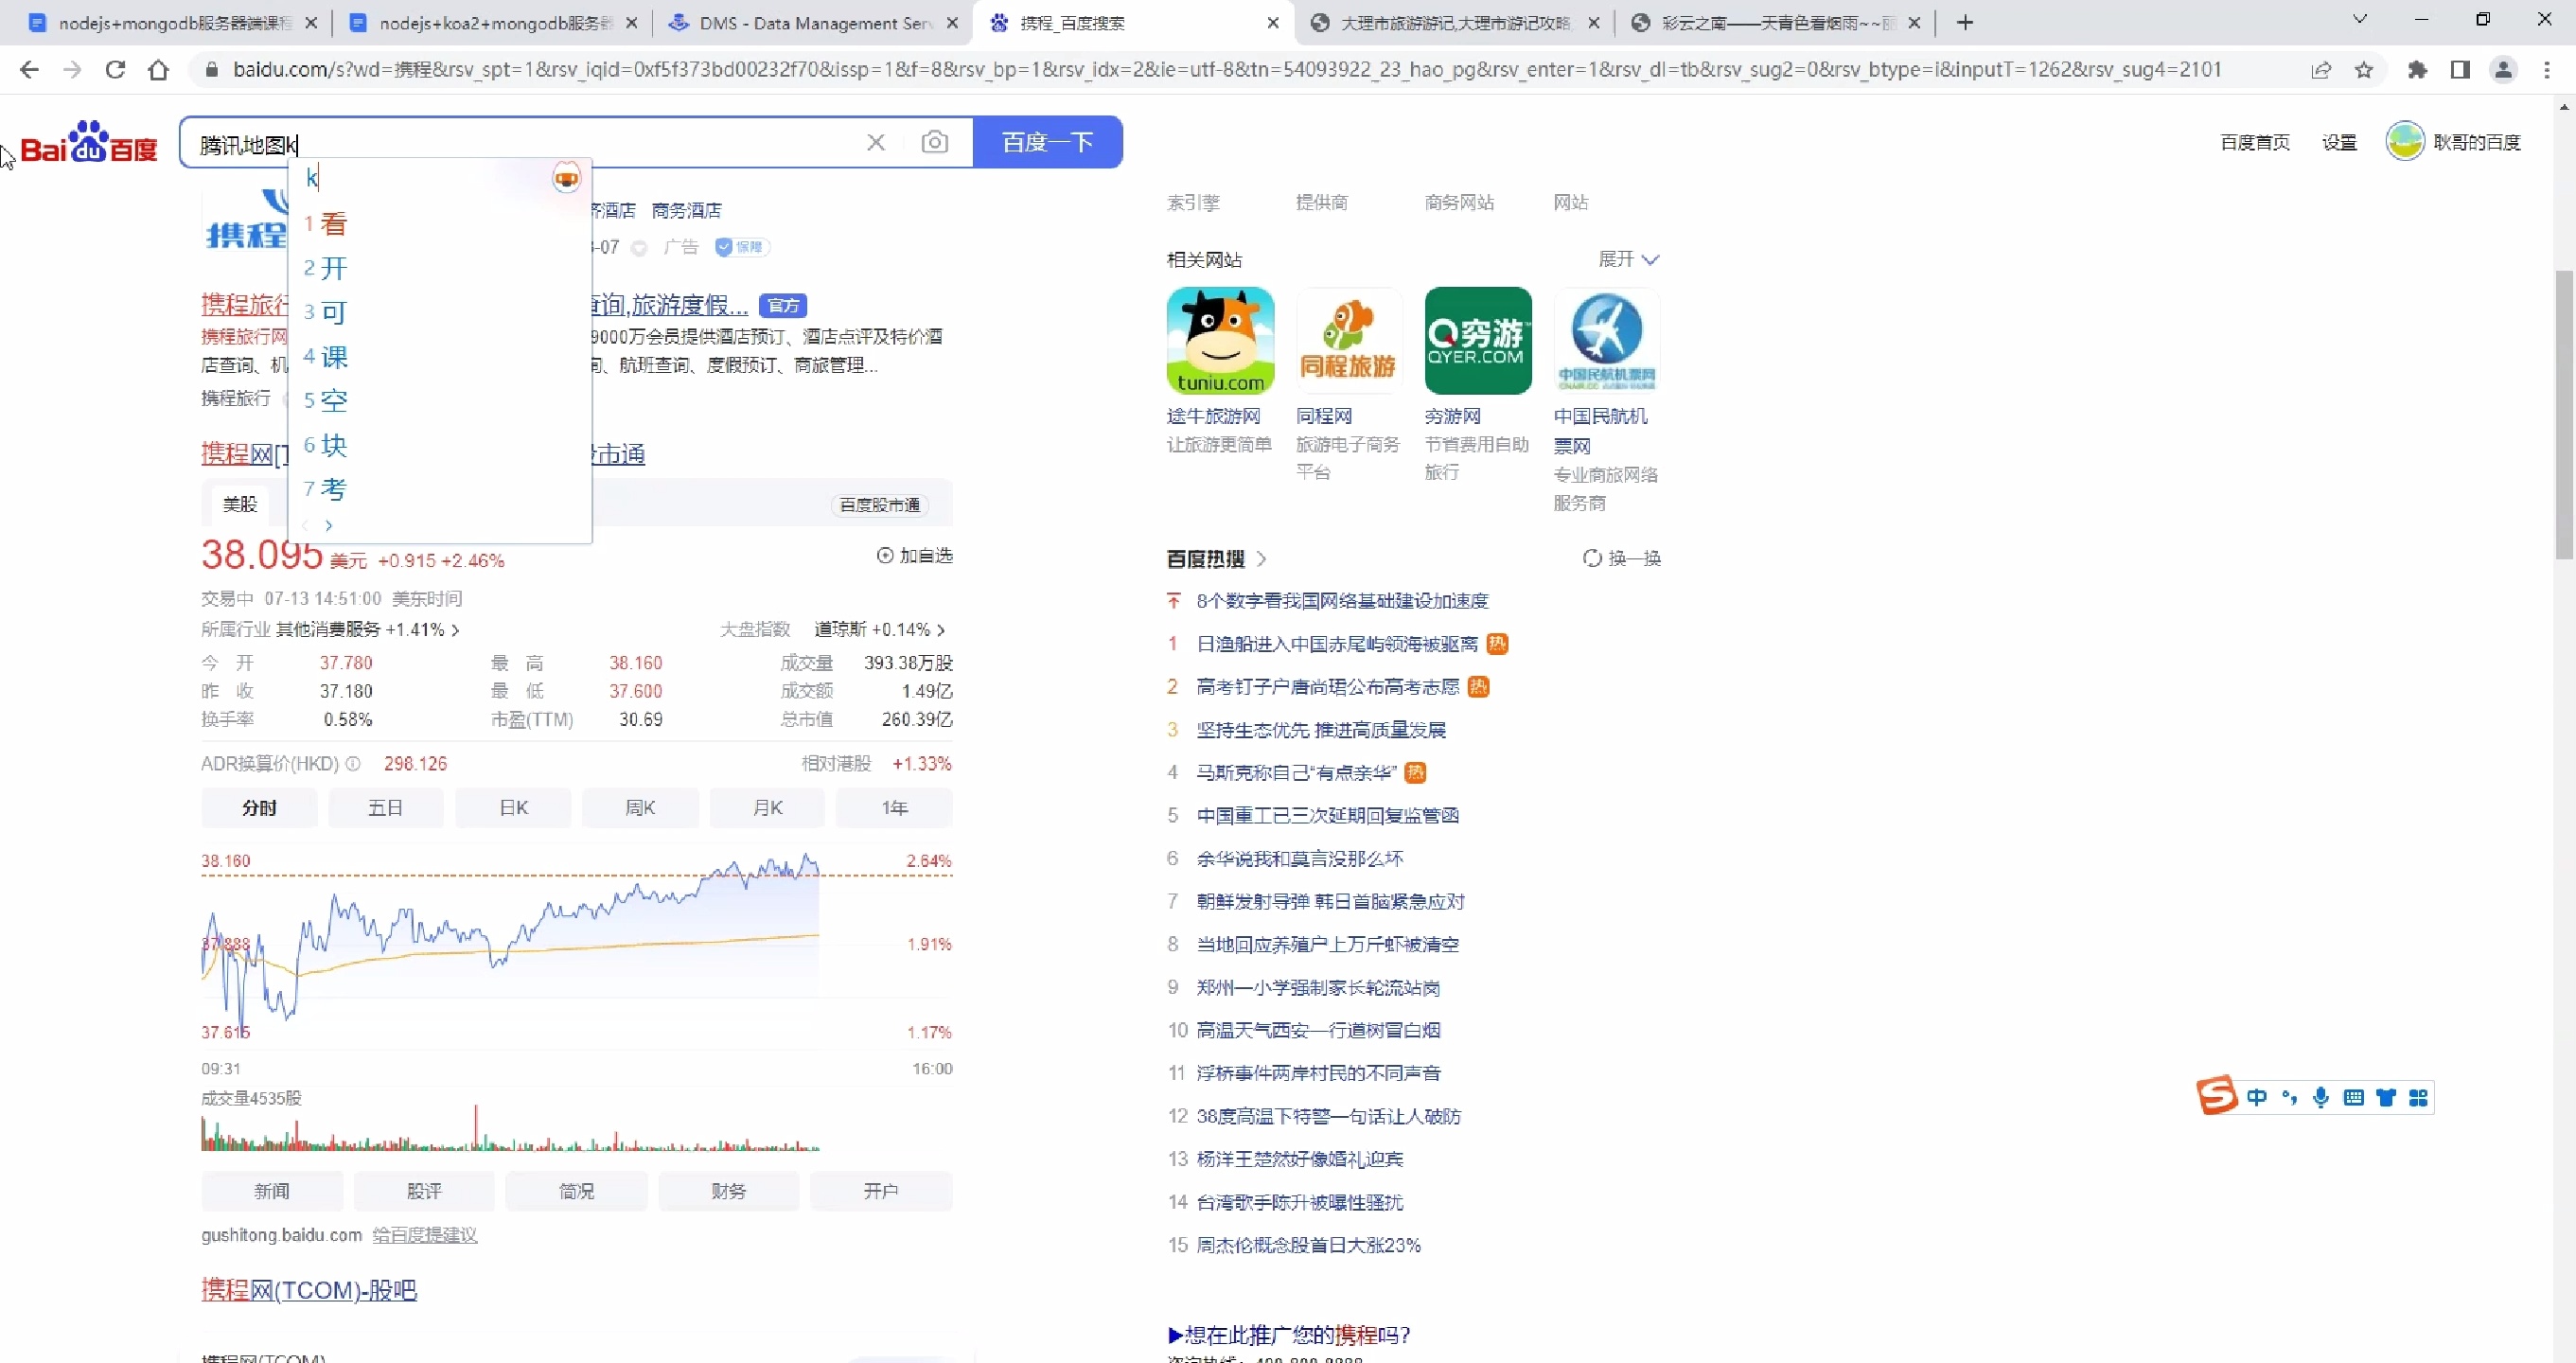Image resolution: width=2576 pixels, height=1363 pixels.
Task: Toggle 加自选 to add stock to watchlist
Action: point(915,556)
